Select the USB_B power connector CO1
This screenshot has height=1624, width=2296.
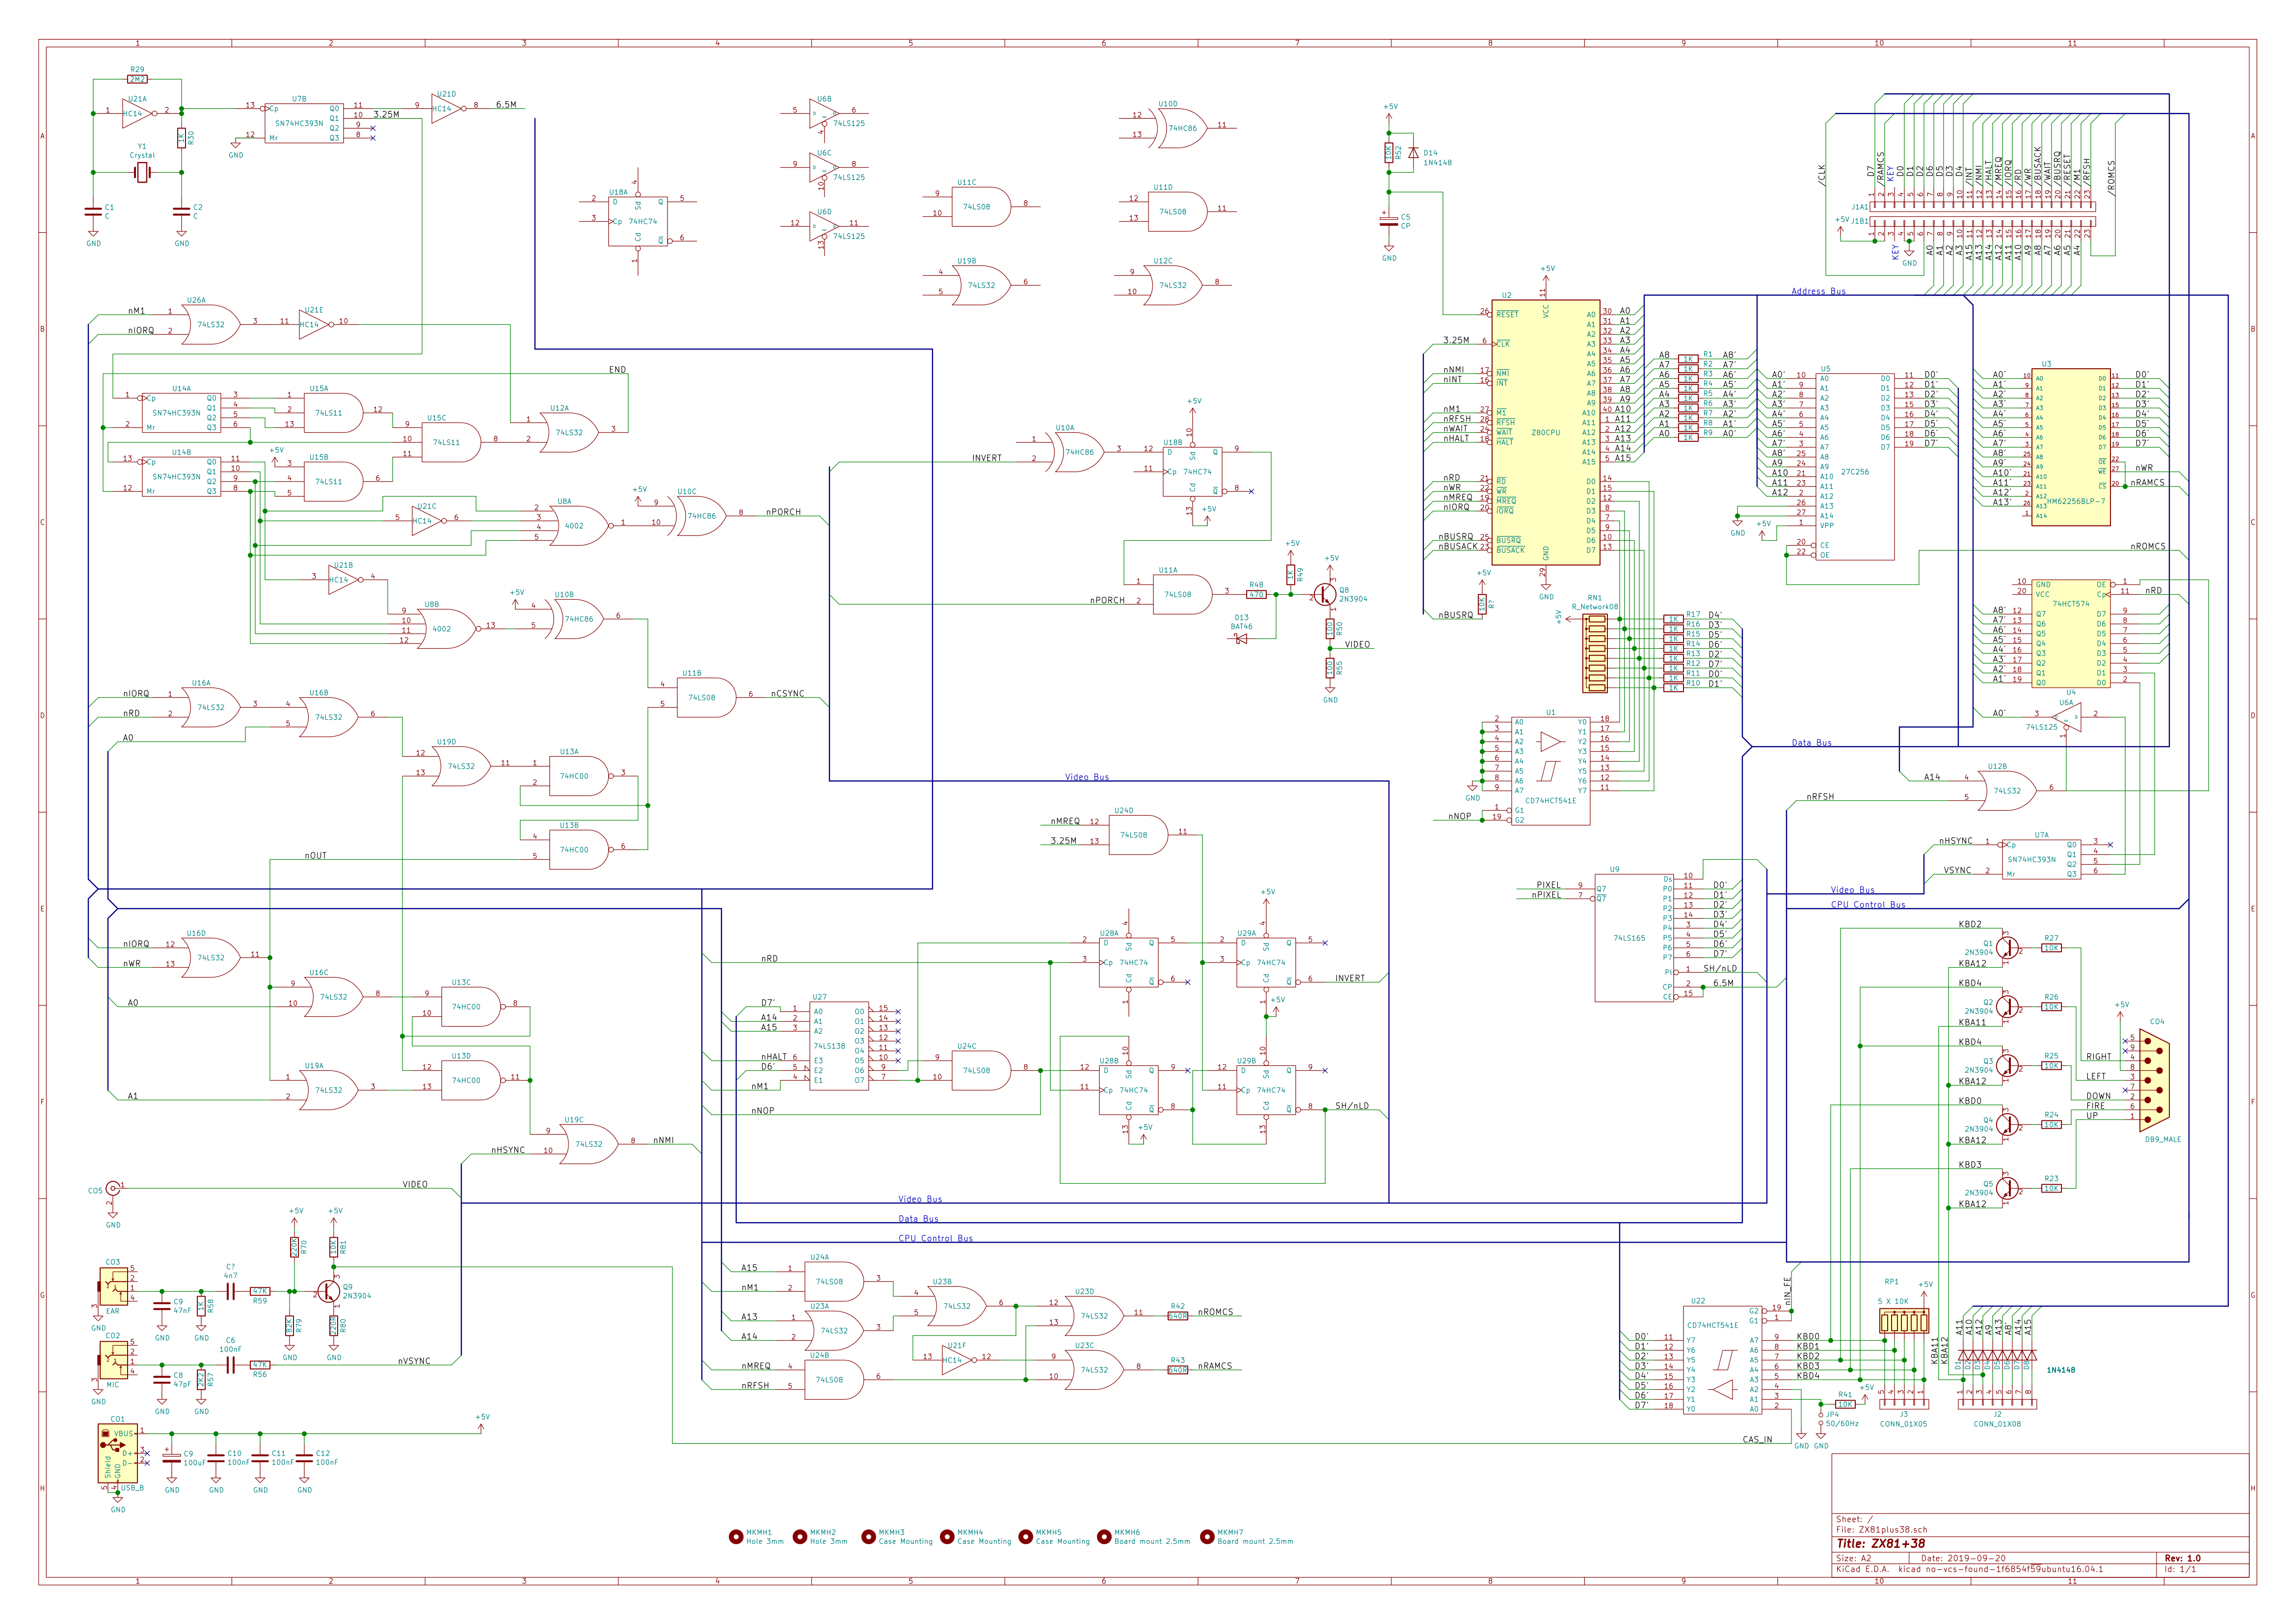[x=118, y=1453]
